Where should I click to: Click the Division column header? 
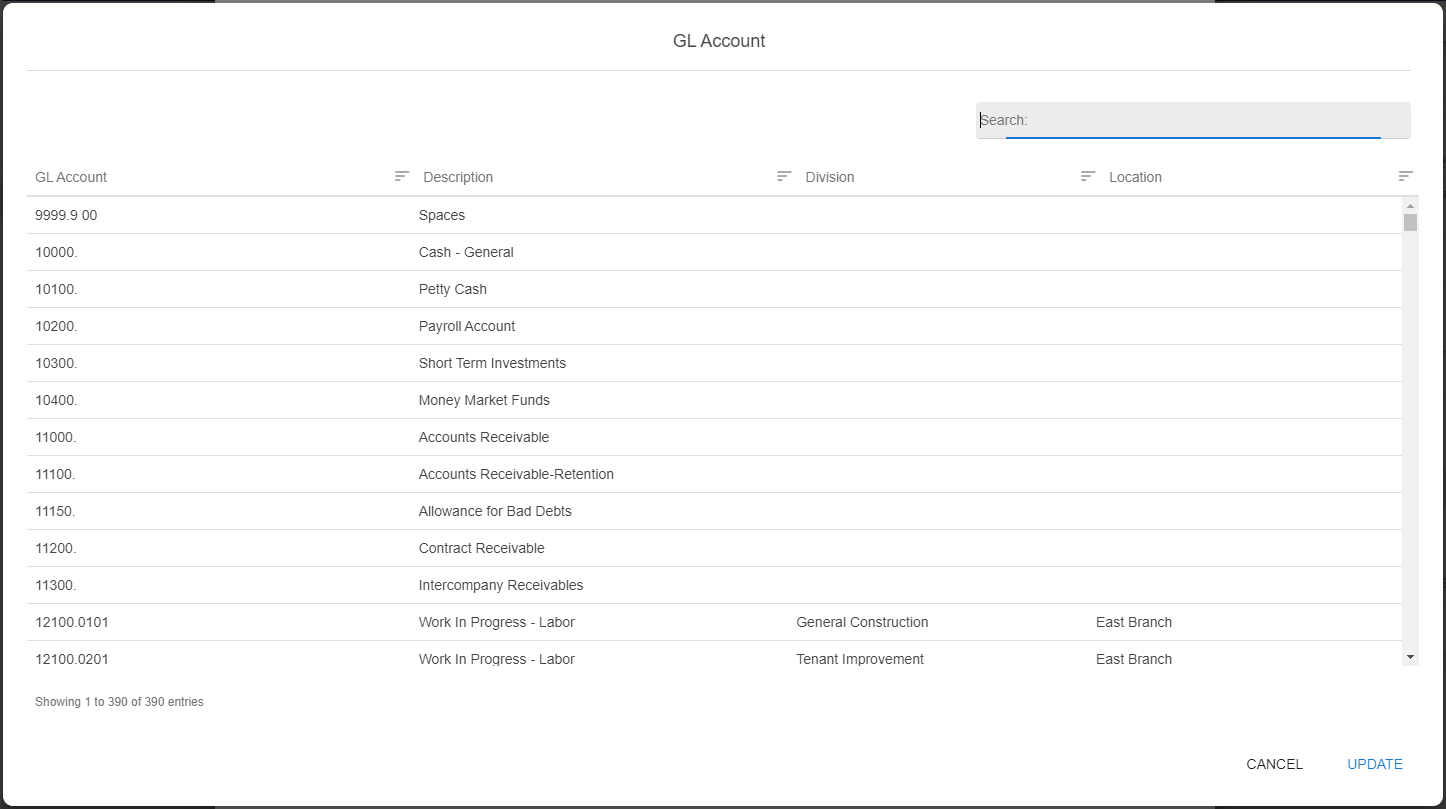click(830, 177)
